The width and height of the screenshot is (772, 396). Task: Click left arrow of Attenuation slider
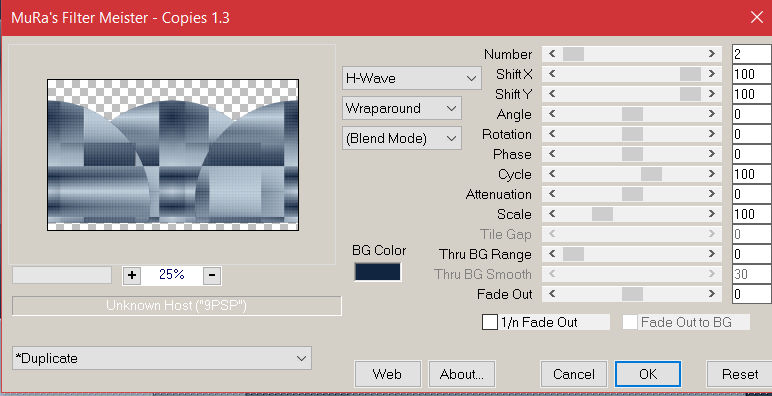click(x=552, y=194)
